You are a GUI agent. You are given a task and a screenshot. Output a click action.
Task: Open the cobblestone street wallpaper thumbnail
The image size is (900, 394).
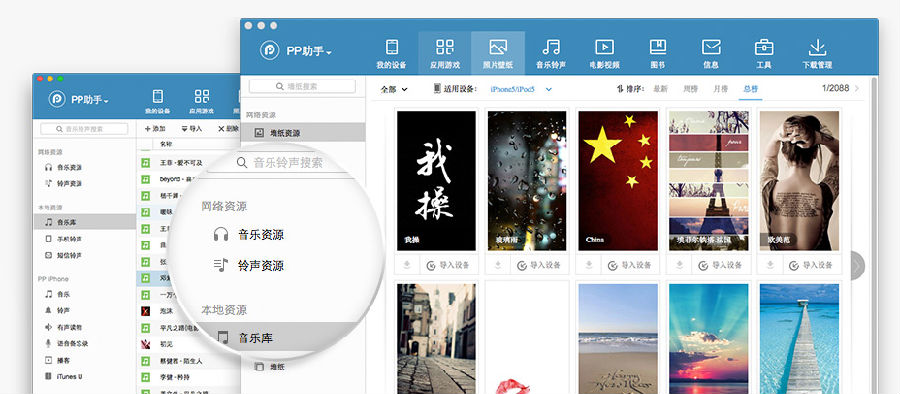436,339
